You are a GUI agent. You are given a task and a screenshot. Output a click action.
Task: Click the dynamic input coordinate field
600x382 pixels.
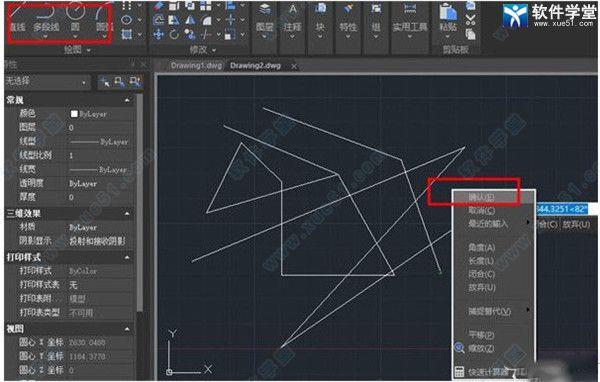coord(561,209)
